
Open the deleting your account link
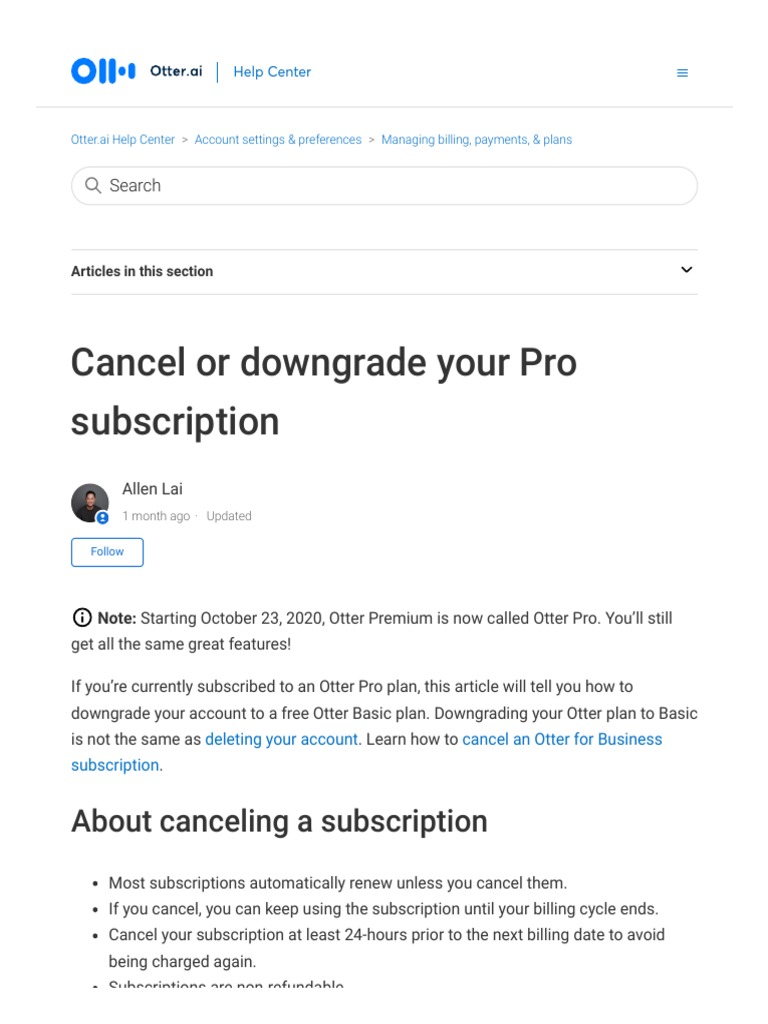click(x=281, y=740)
